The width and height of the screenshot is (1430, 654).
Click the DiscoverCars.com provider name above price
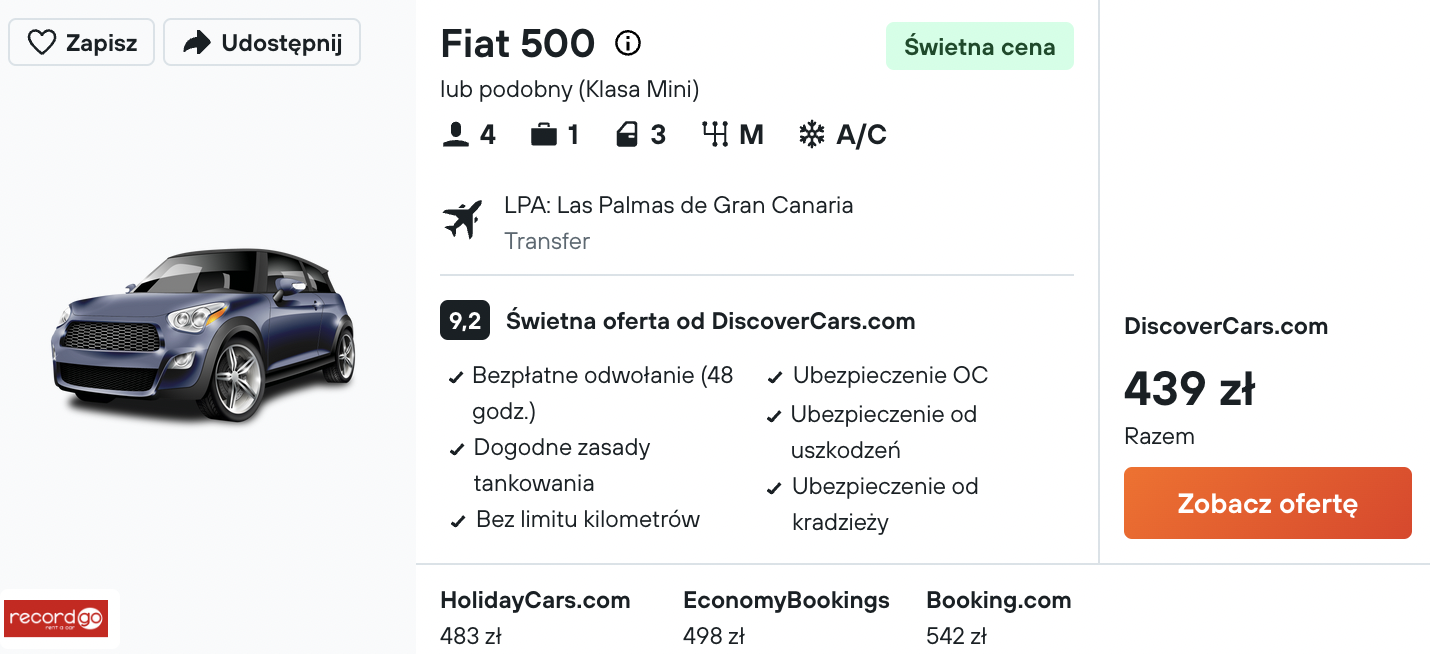pyautogui.click(x=1226, y=326)
